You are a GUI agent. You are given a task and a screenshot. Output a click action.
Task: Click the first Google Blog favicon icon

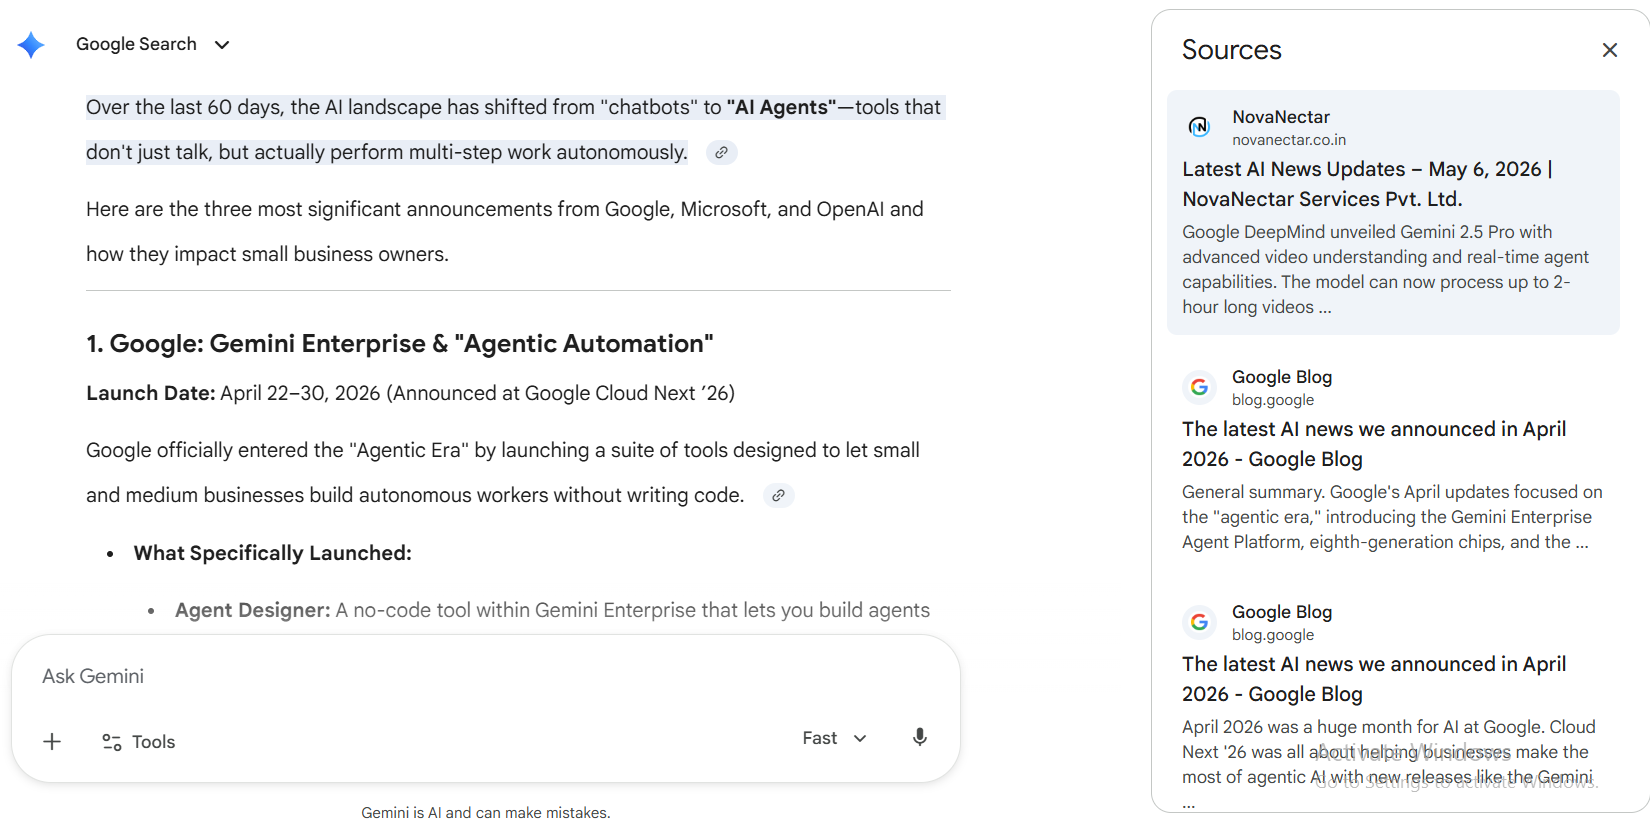point(1199,387)
